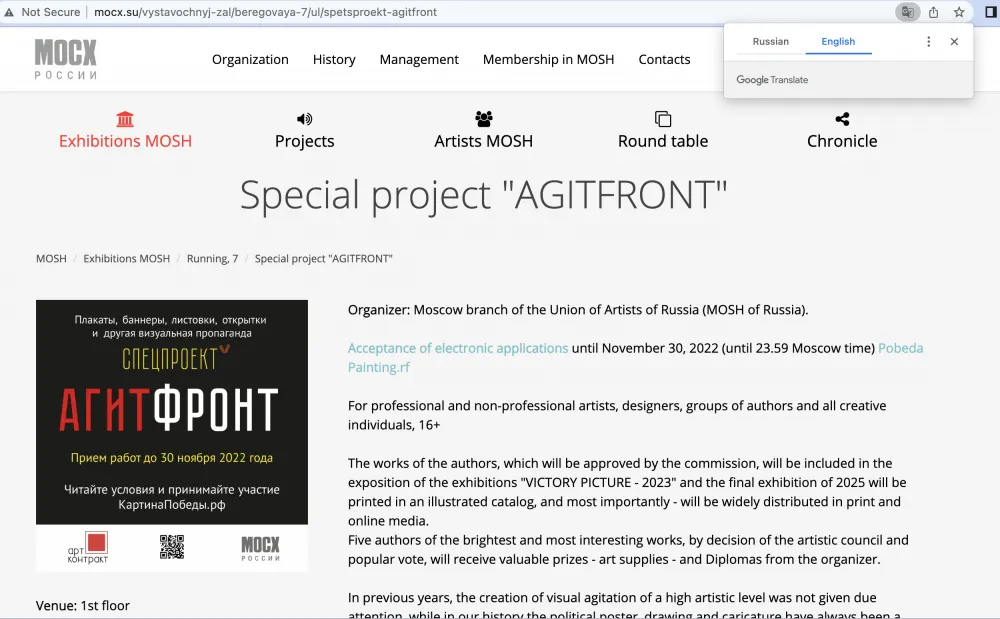Click the MOSH Russia logo
Screen dimensions: 1000x619
coord(66,59)
